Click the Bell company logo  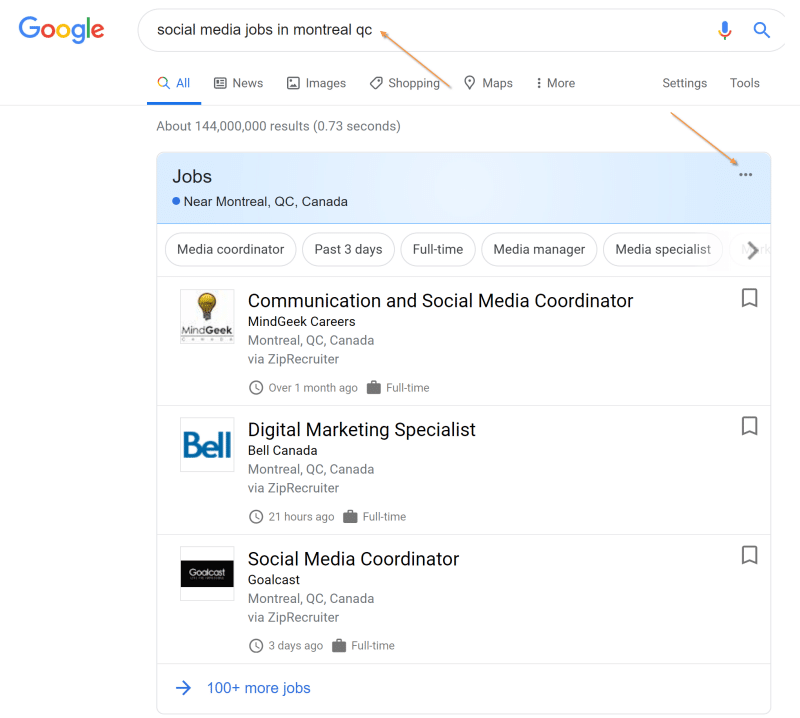207,445
